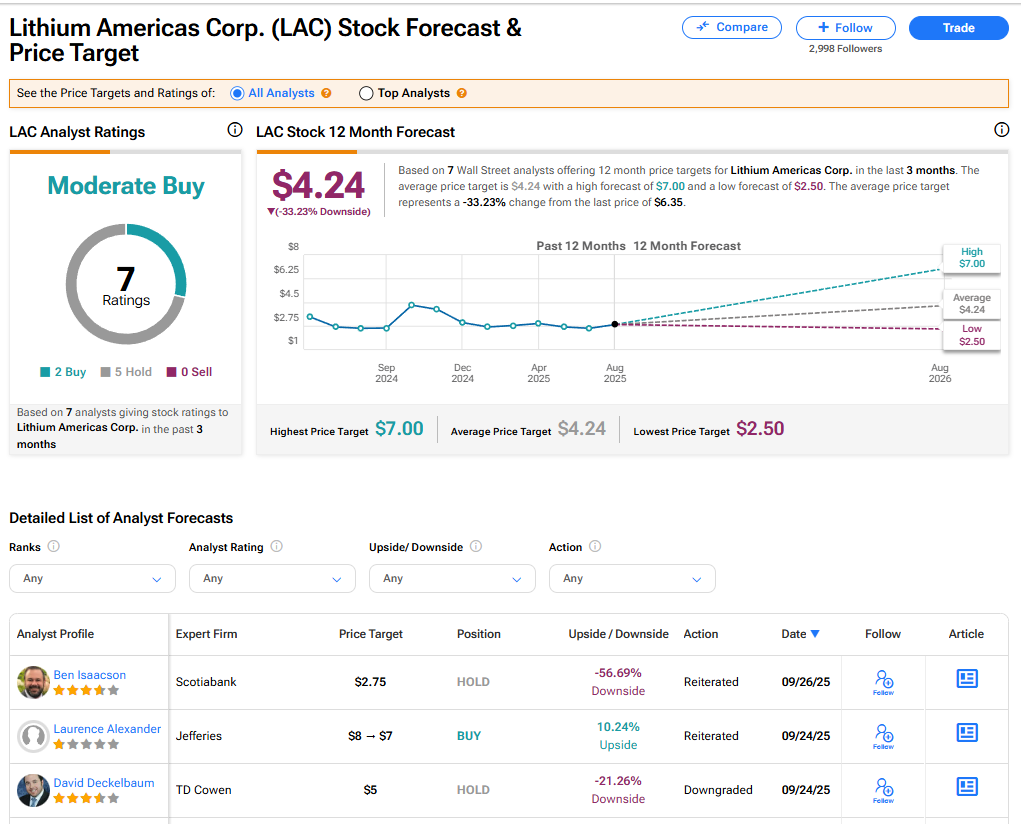Show info for 12 Month Forecast

pyautogui.click(x=1001, y=130)
